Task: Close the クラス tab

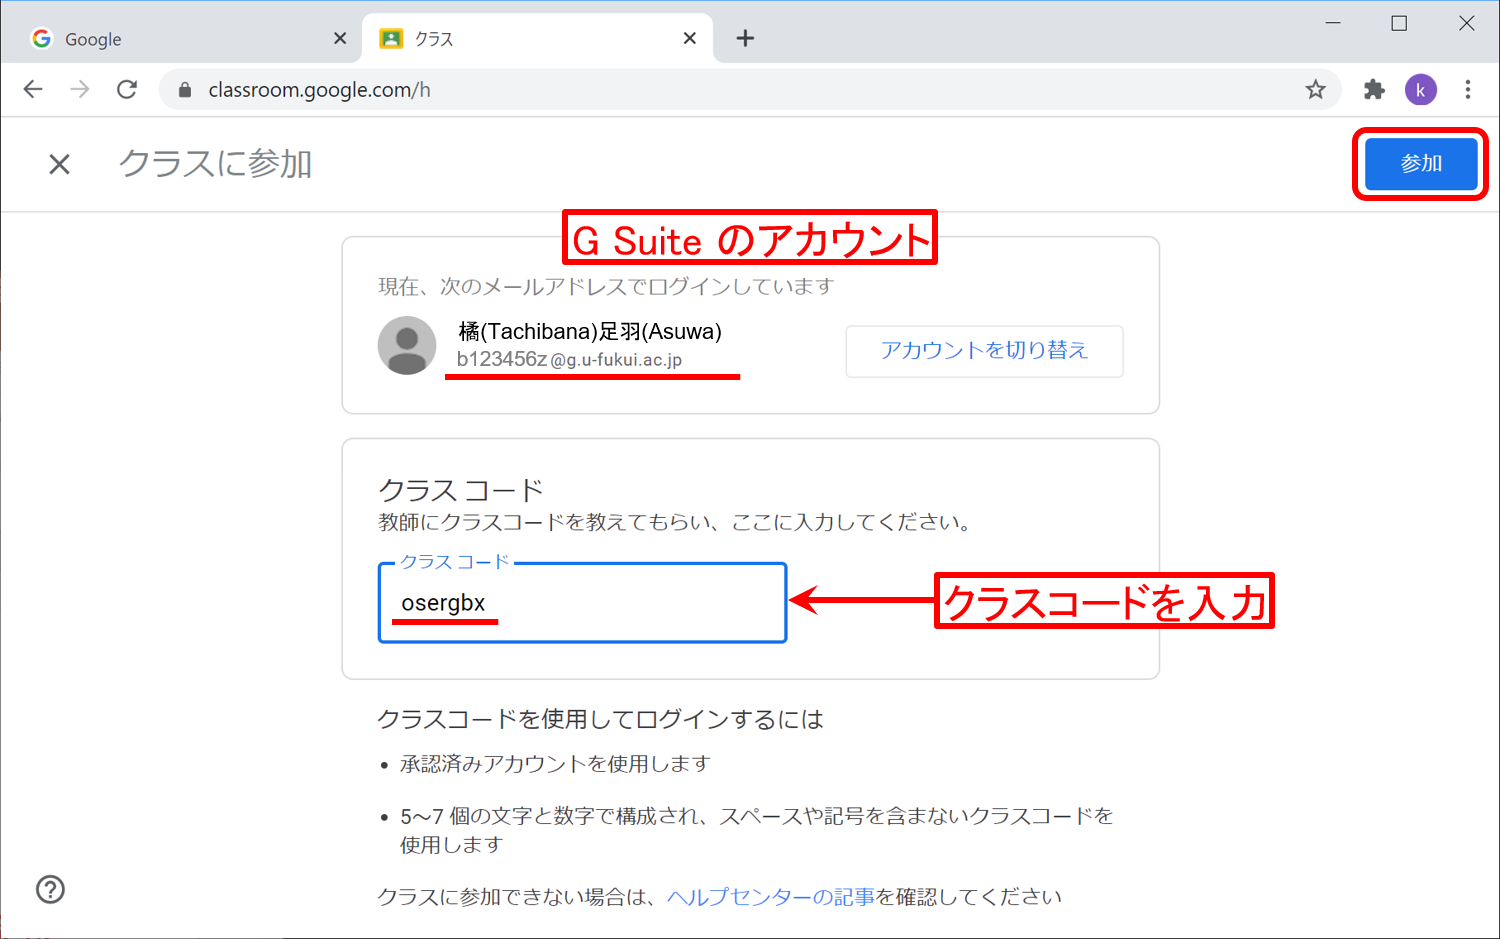Action: tap(690, 38)
